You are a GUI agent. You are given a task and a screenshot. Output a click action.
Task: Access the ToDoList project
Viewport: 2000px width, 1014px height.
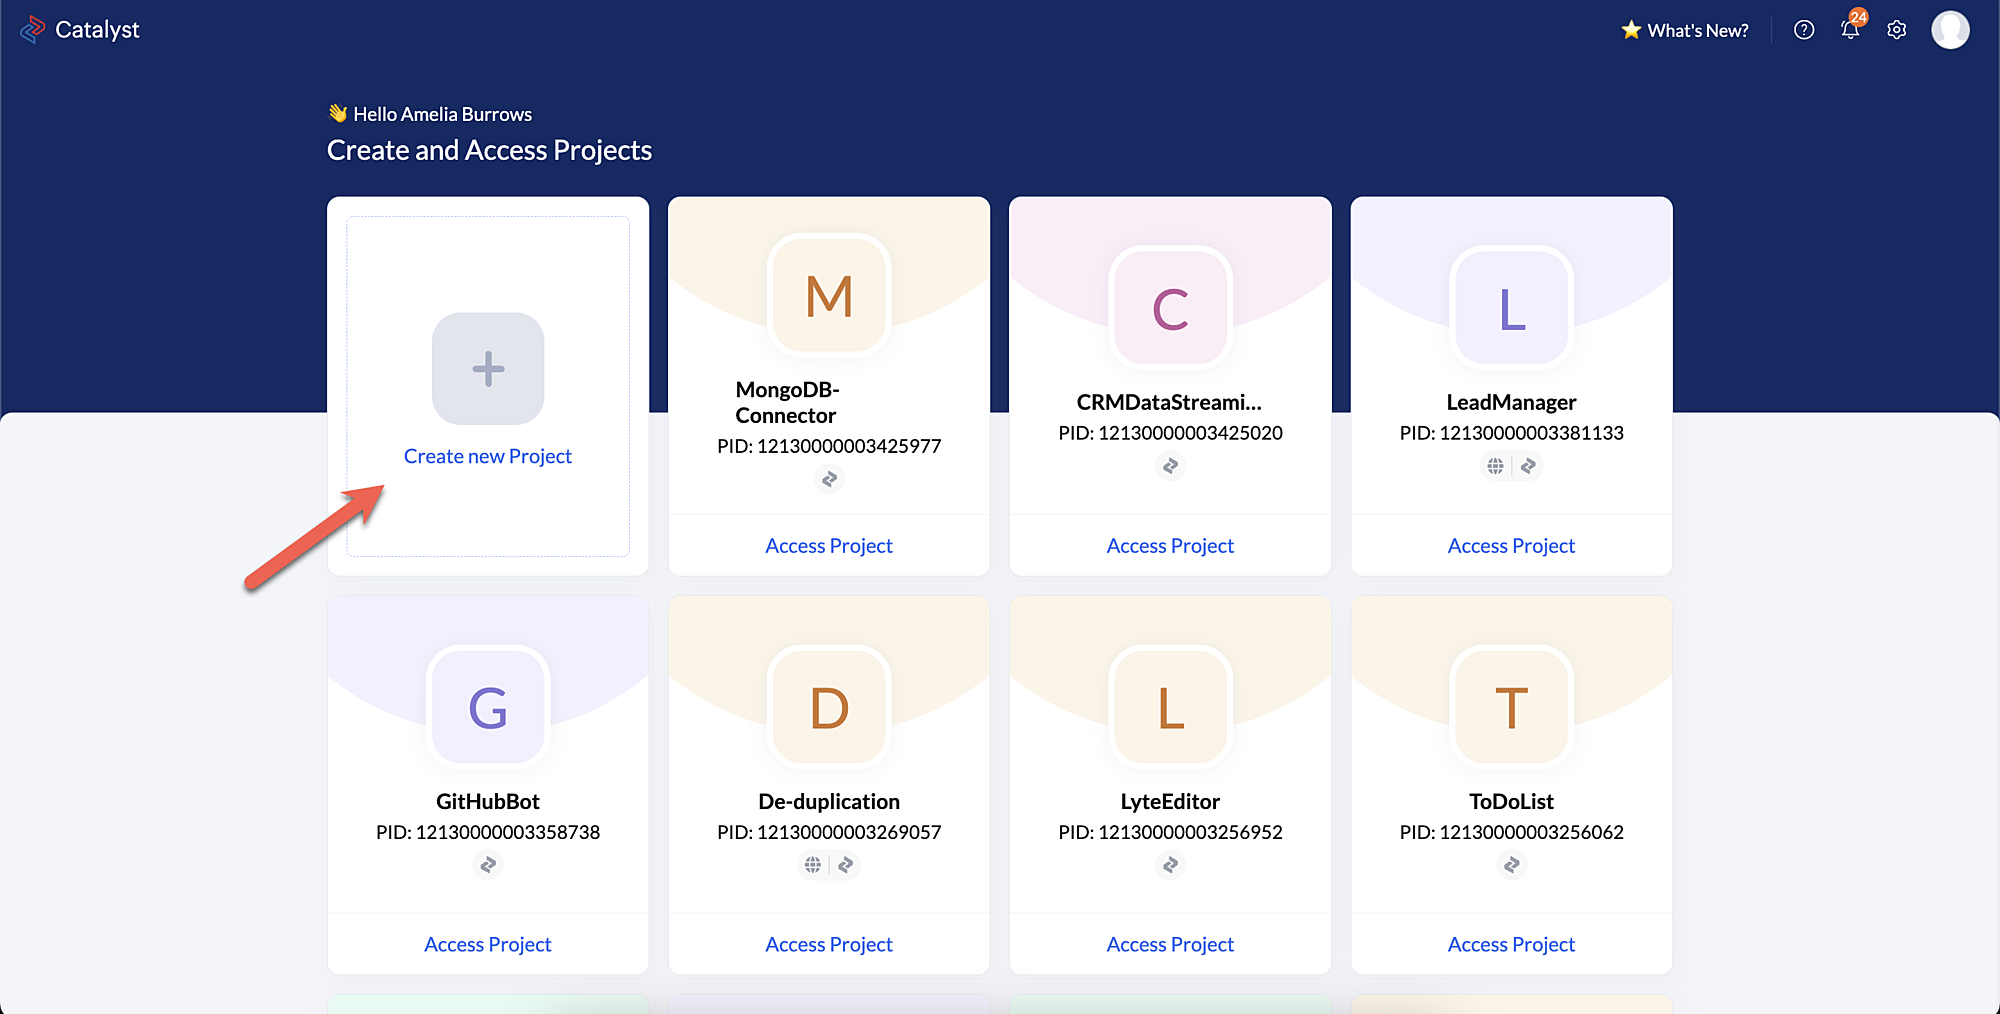(x=1511, y=945)
